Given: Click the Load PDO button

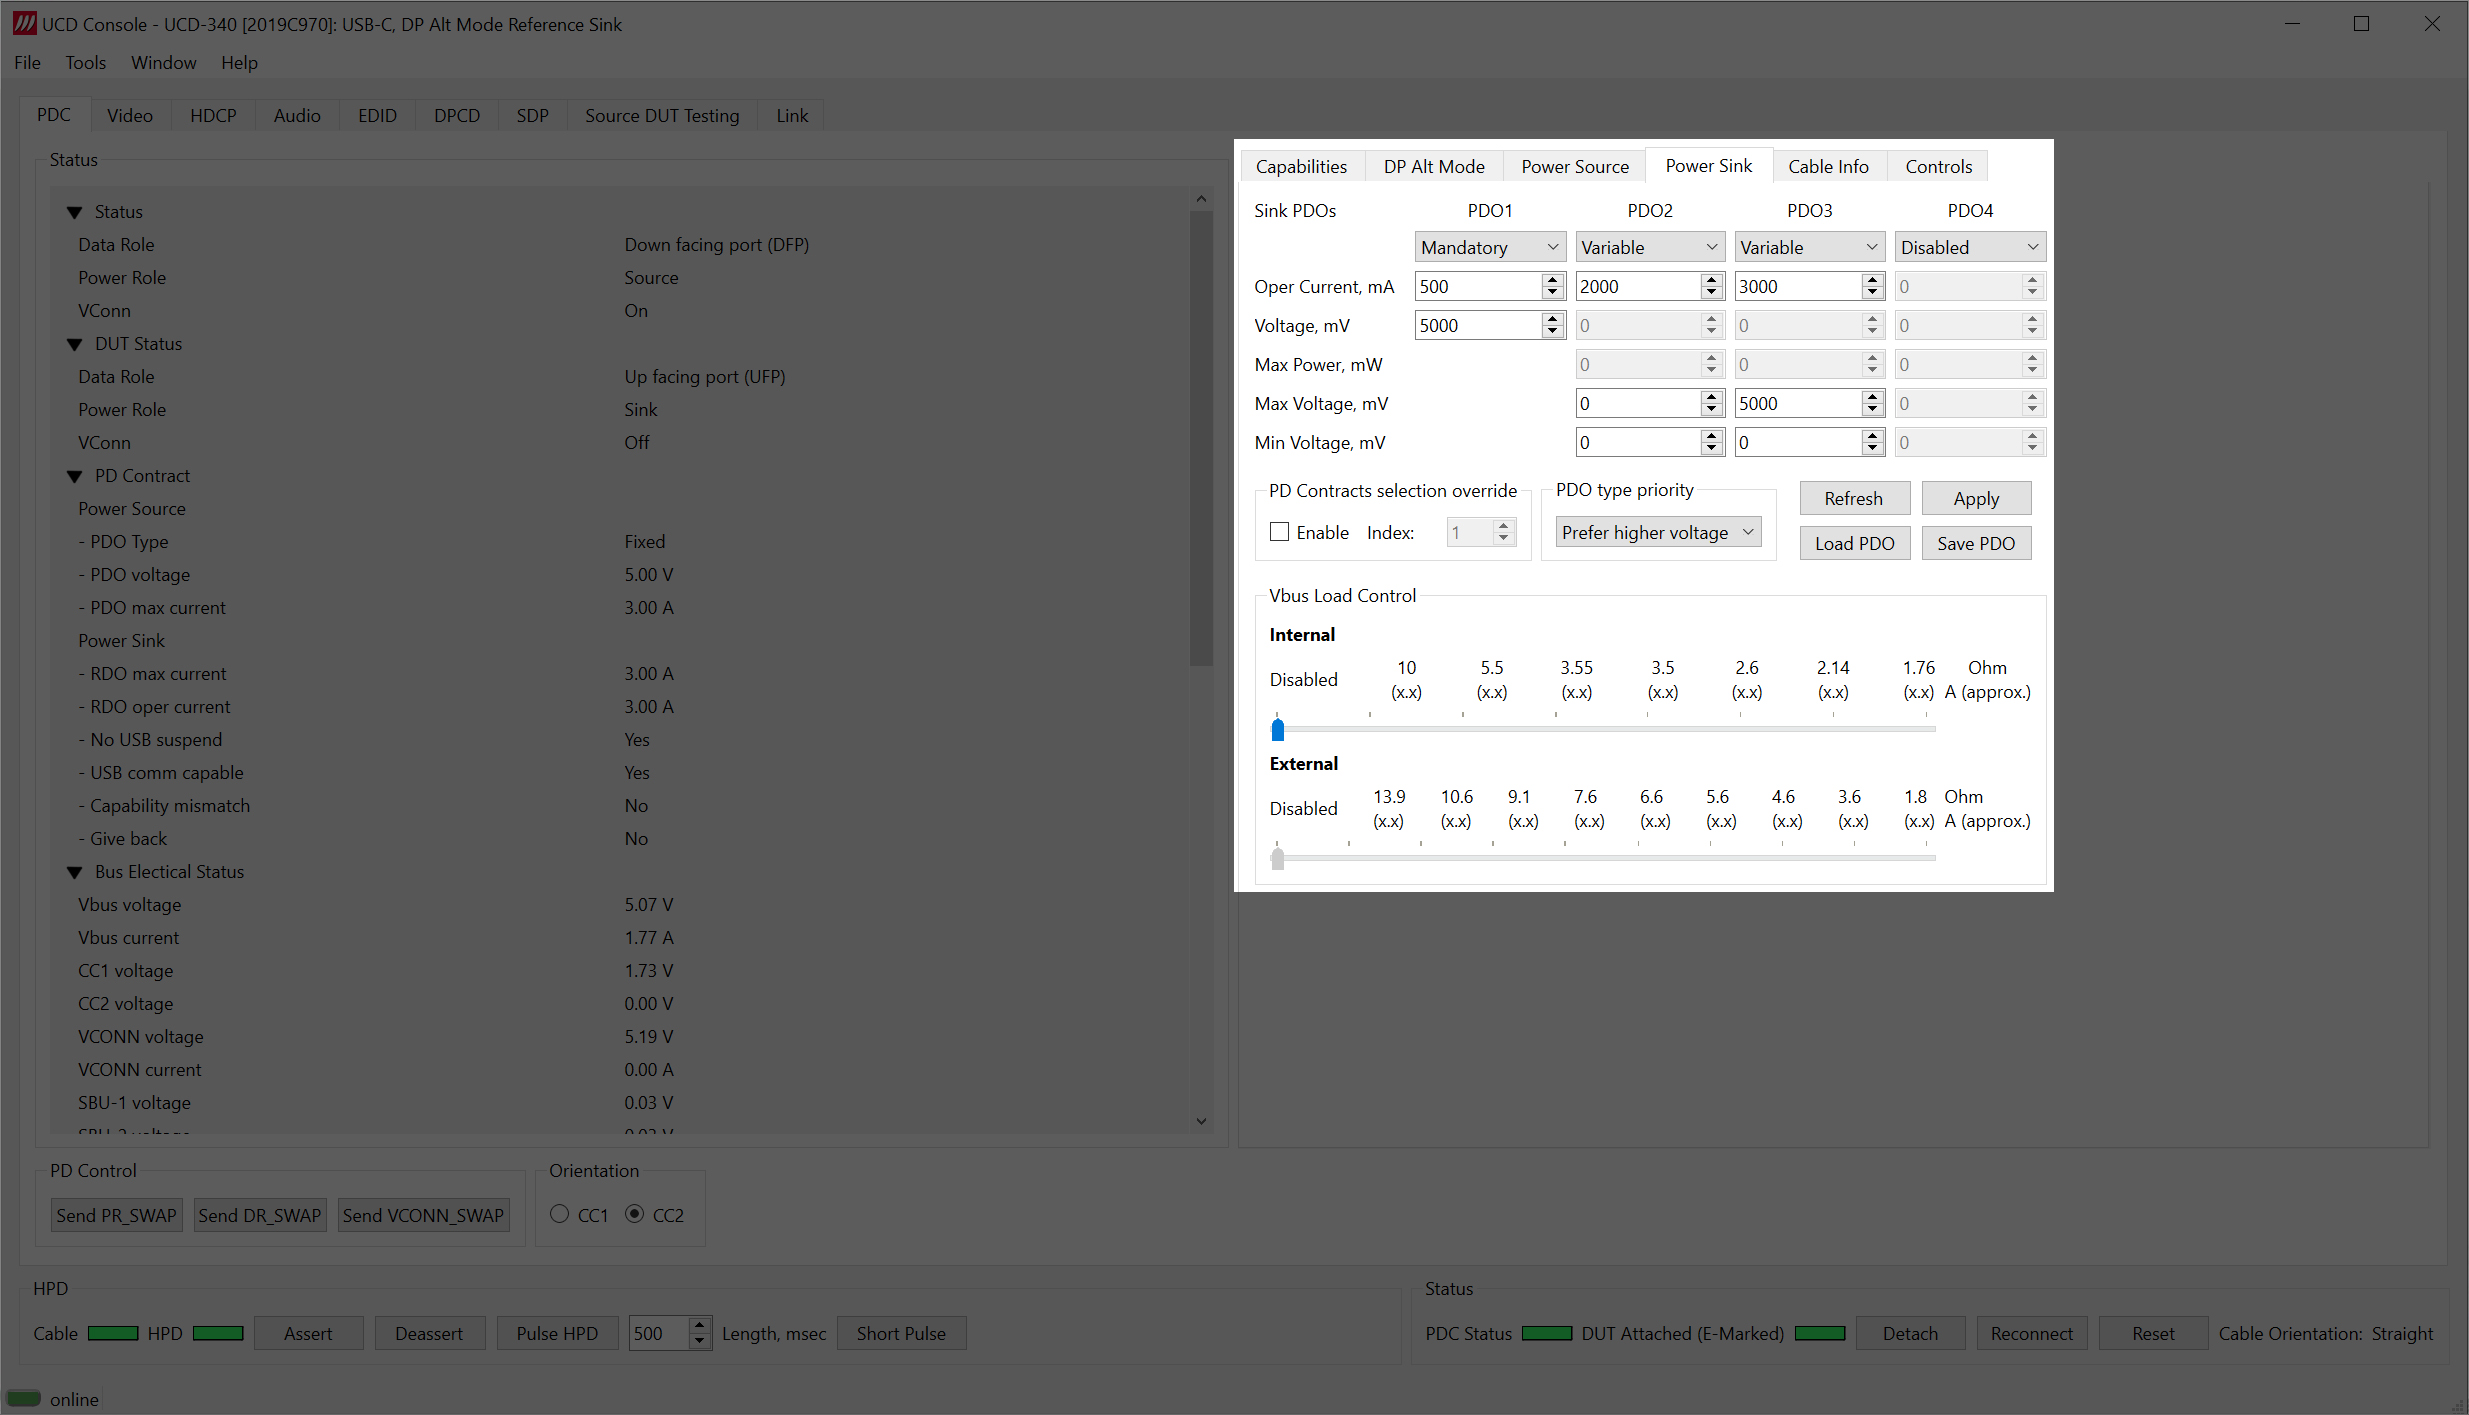Looking at the screenshot, I should 1854,543.
